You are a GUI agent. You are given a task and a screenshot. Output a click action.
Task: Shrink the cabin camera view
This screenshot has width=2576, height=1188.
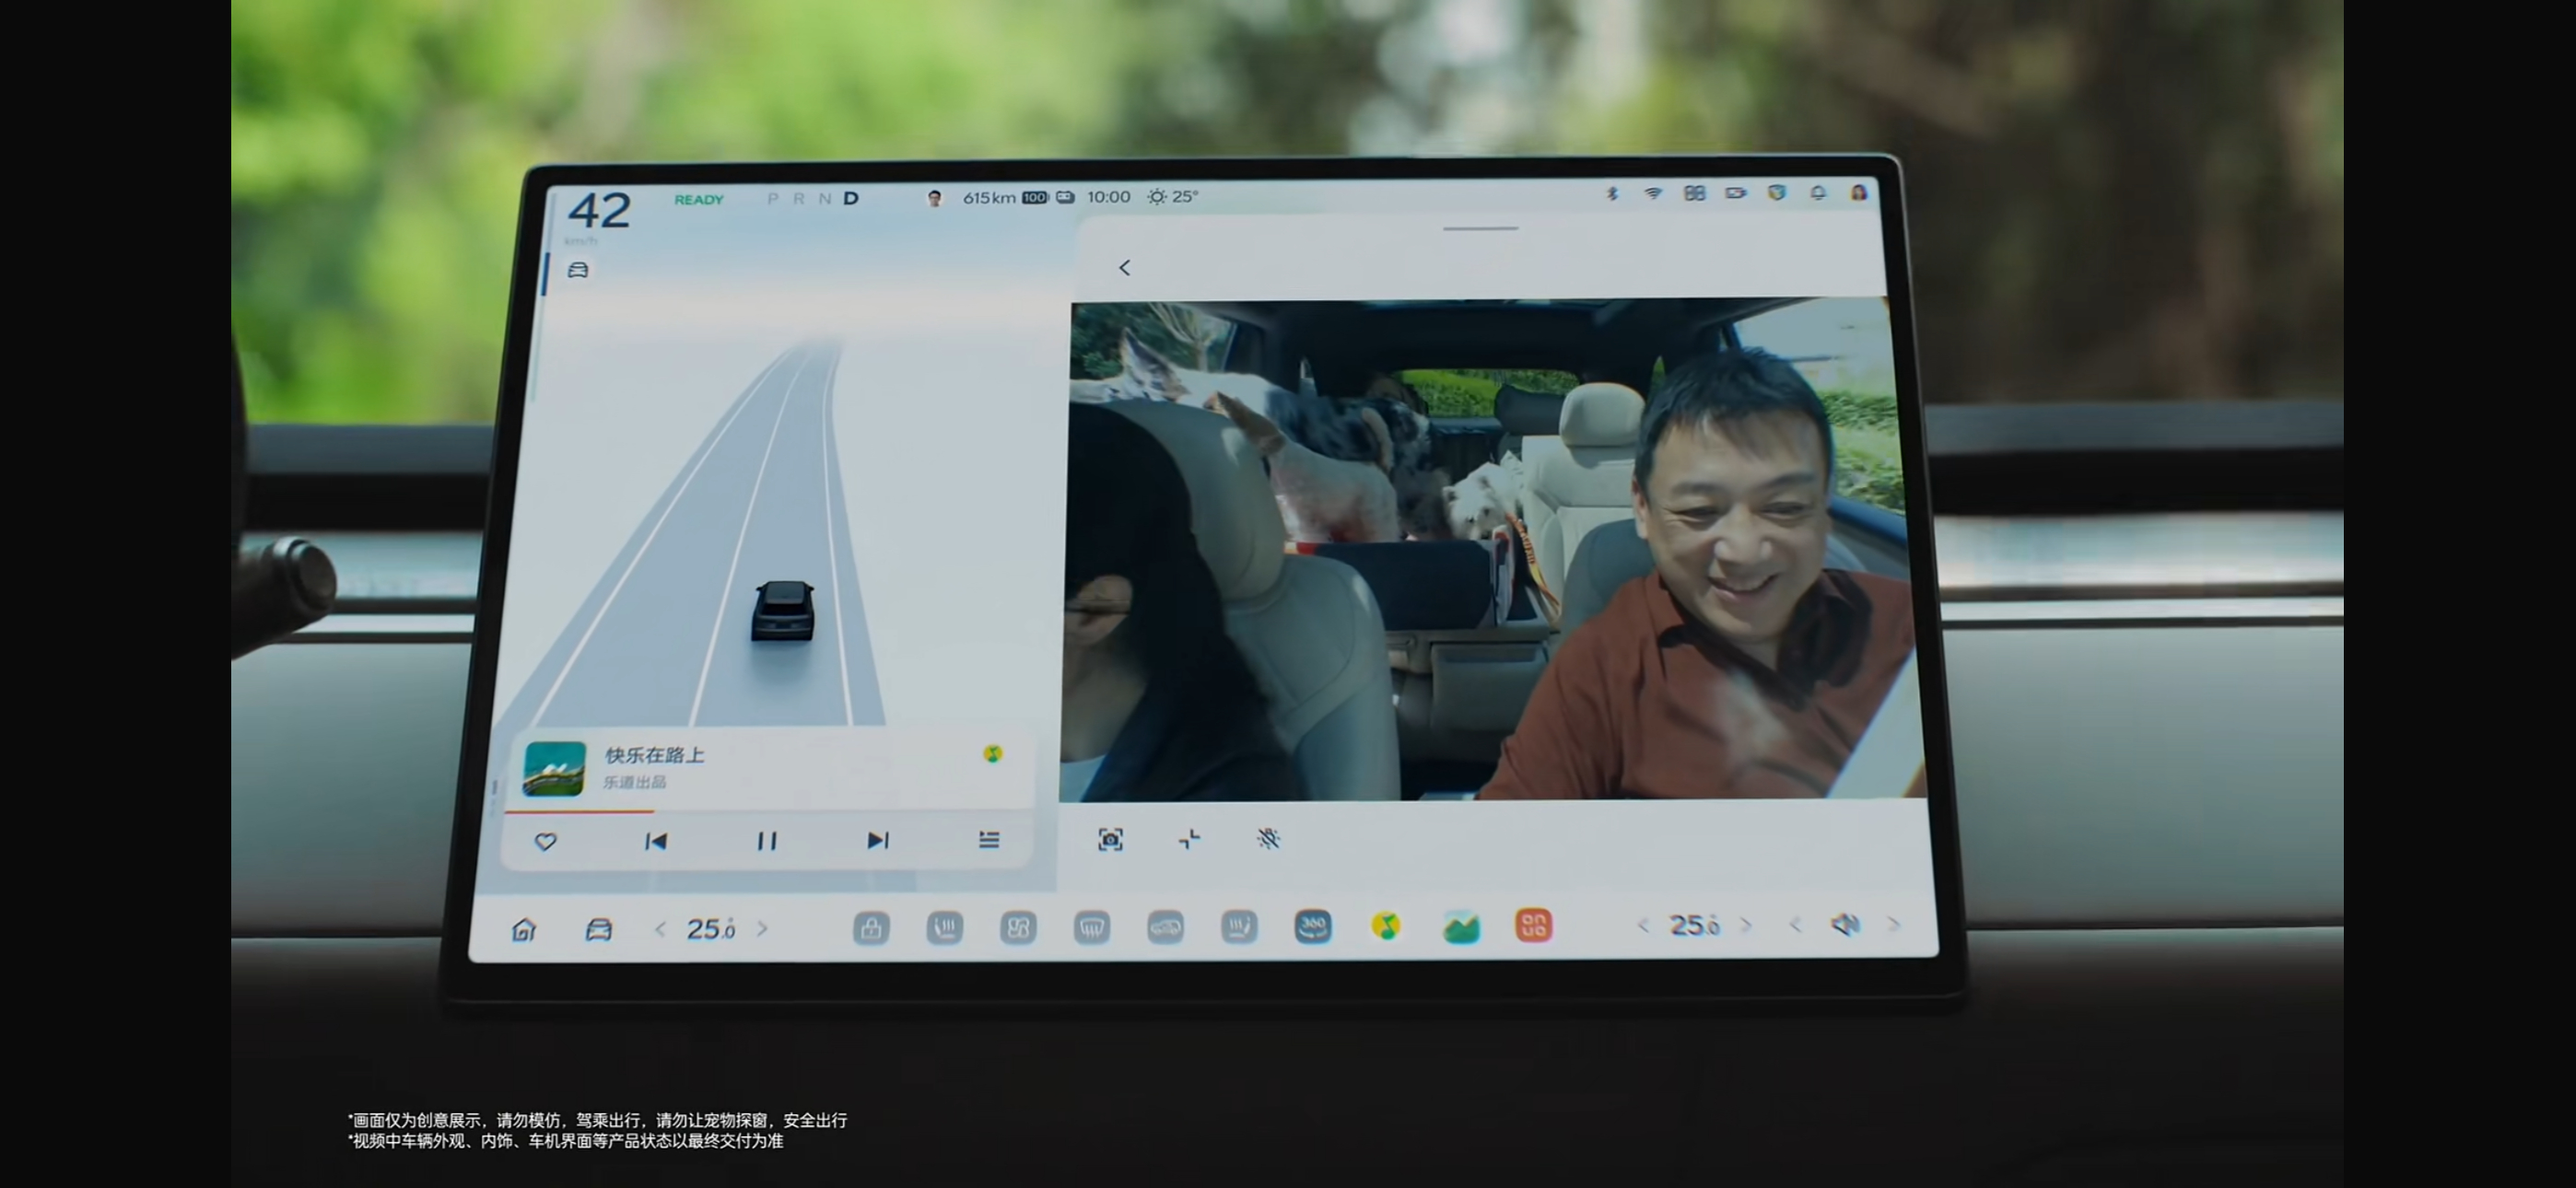(1189, 839)
